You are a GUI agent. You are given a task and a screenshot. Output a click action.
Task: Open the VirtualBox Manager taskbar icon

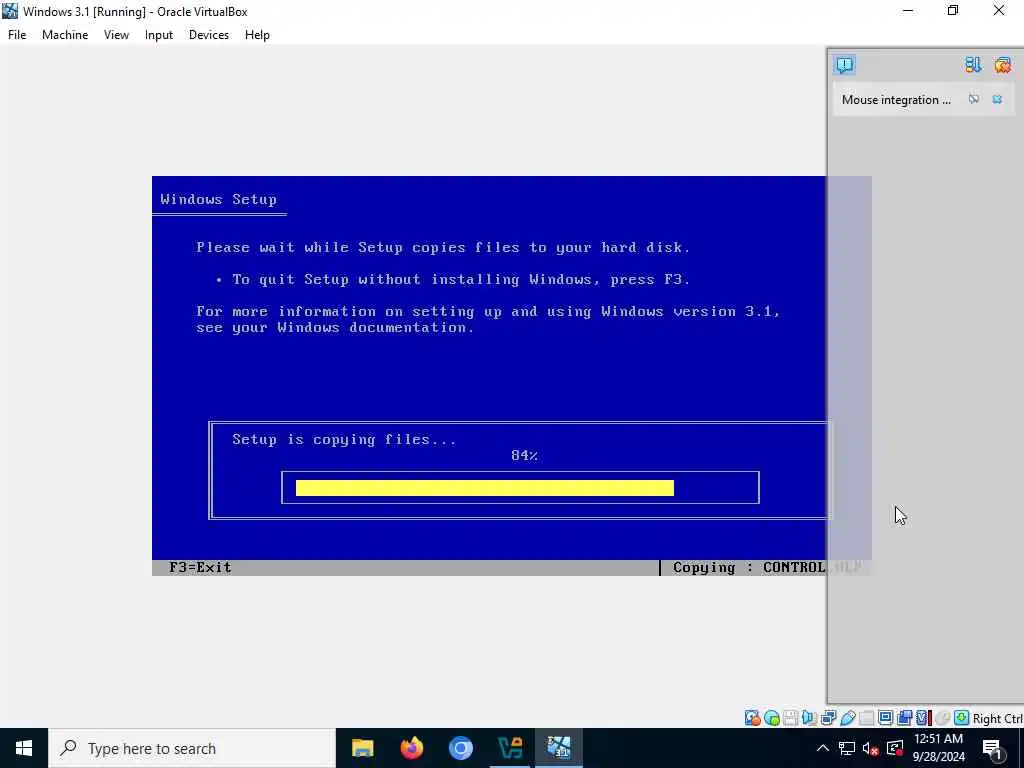click(510, 748)
